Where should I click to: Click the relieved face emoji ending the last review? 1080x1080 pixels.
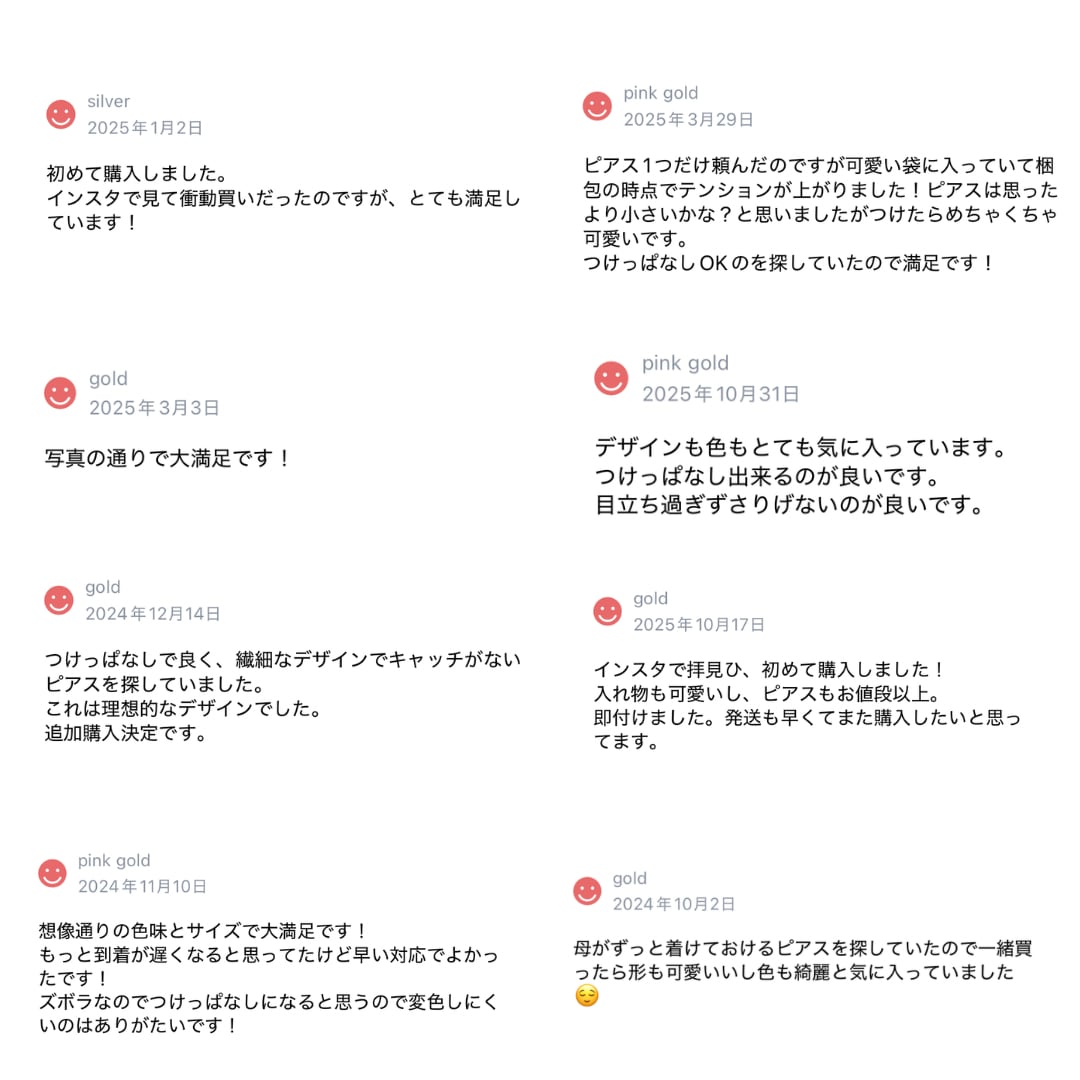(587, 996)
